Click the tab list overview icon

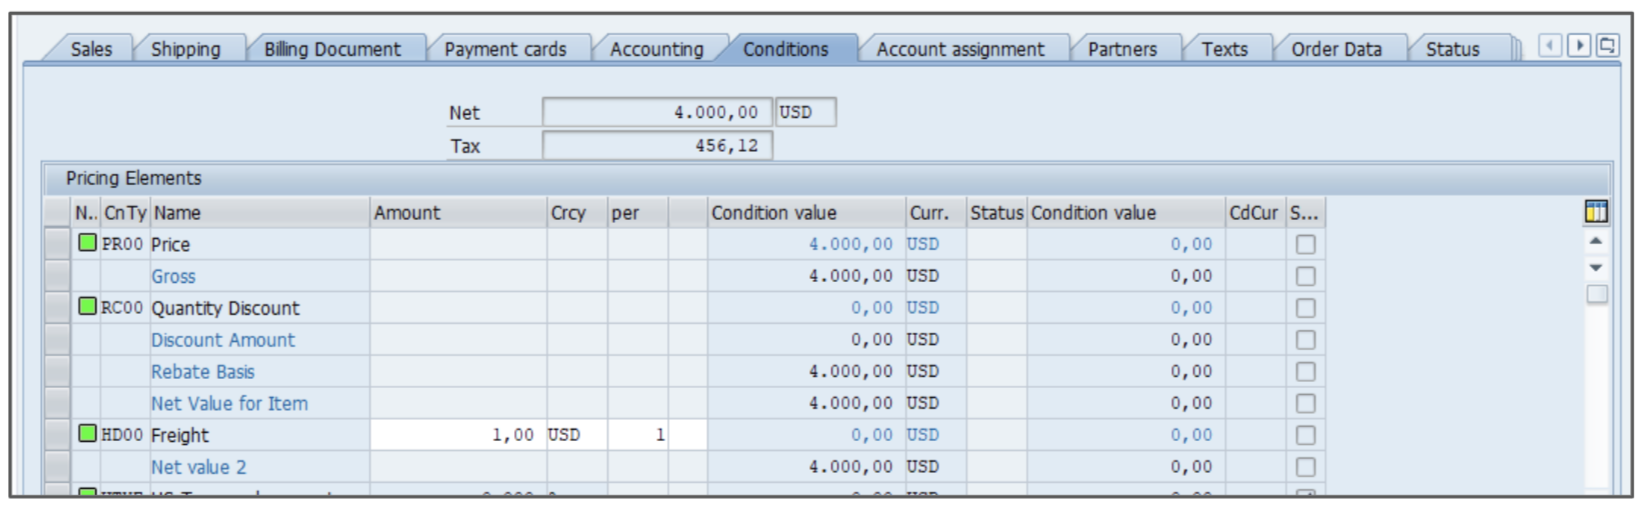tap(1607, 46)
